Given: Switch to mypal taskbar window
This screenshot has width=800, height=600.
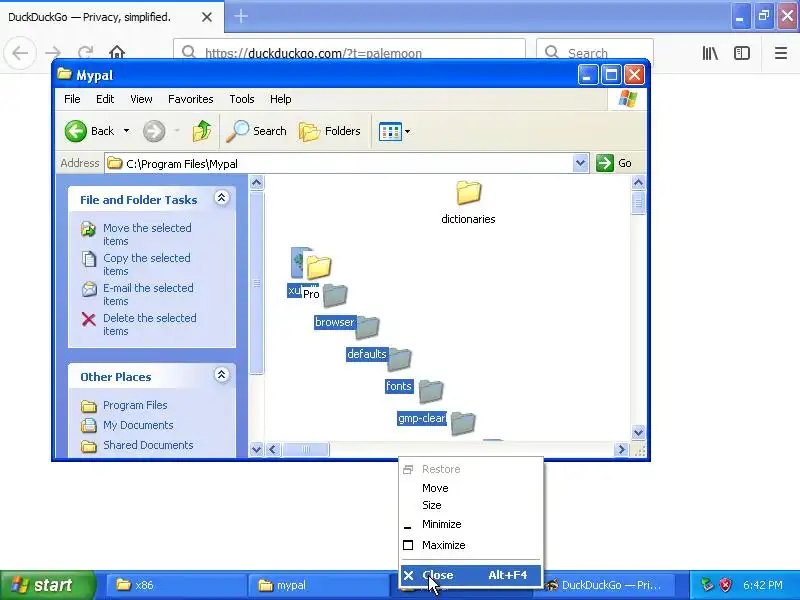Looking at the screenshot, I should pyautogui.click(x=319, y=585).
